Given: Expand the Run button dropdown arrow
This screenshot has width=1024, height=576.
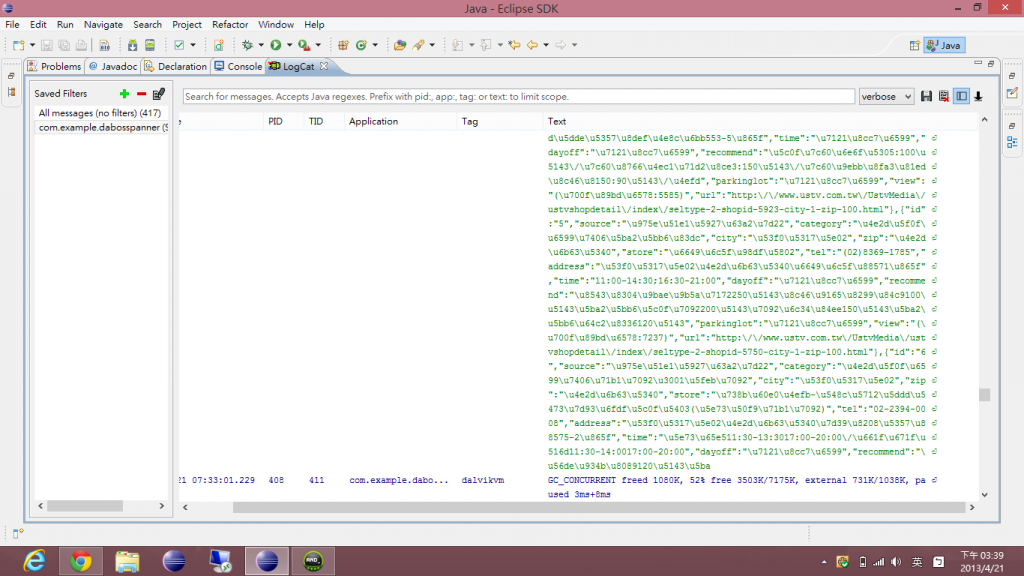Looking at the screenshot, I should [x=289, y=45].
